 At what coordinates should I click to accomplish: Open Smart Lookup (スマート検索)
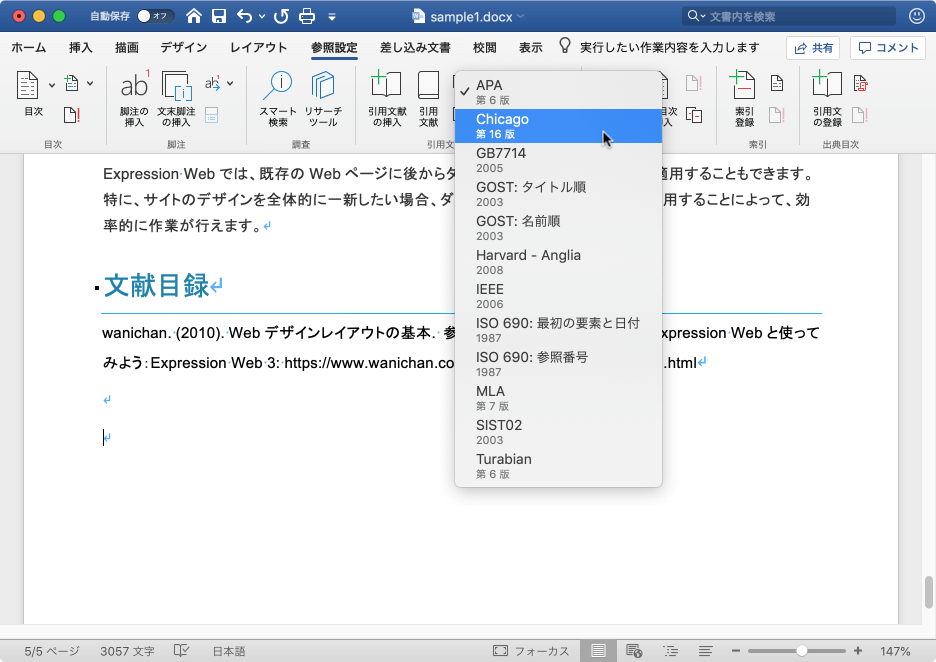click(278, 98)
